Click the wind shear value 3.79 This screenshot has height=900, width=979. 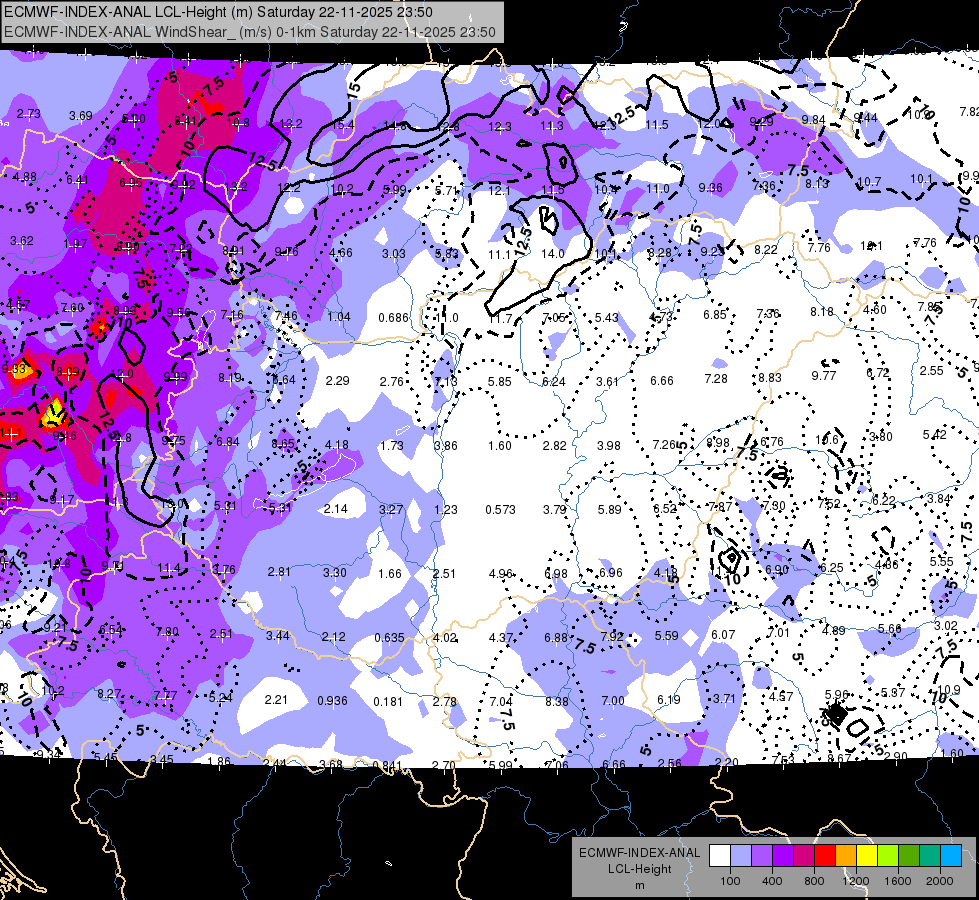554,510
